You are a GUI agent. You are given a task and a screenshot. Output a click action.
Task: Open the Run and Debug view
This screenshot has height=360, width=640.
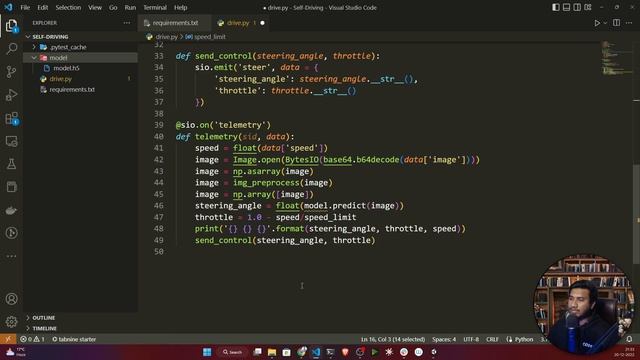[x=11, y=95]
